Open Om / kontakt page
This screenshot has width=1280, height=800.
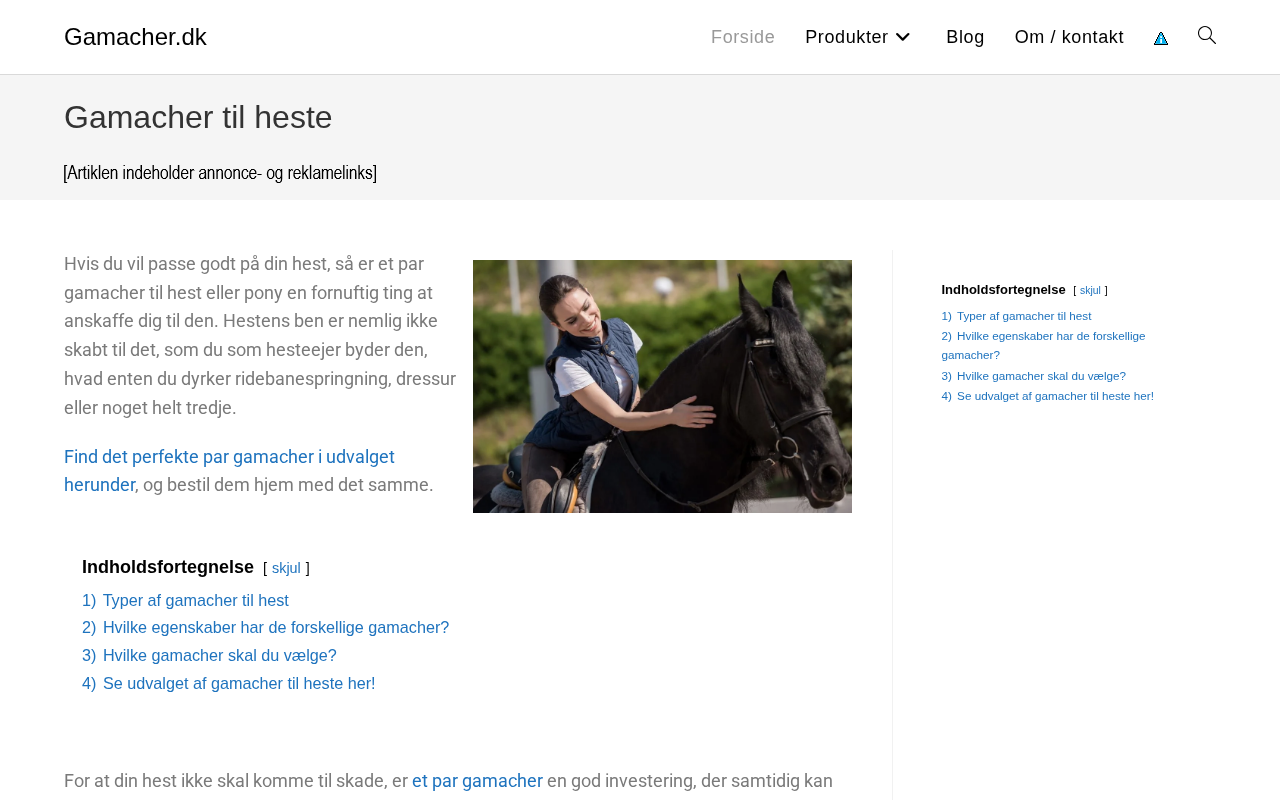point(1069,37)
